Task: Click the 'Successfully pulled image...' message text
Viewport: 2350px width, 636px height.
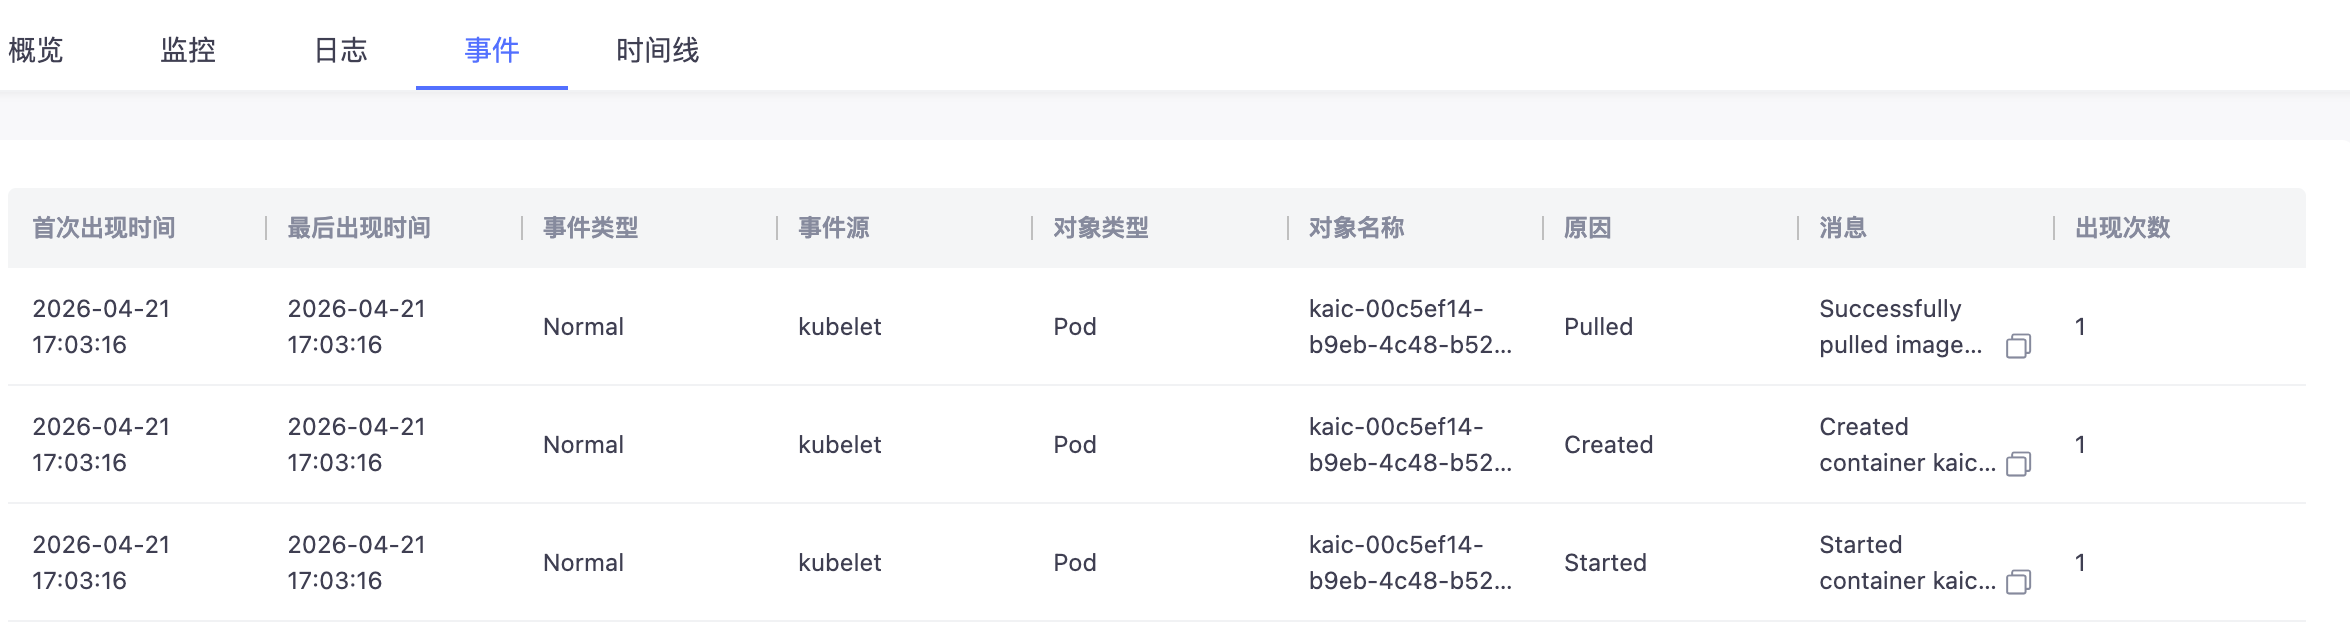Action: coord(1900,327)
